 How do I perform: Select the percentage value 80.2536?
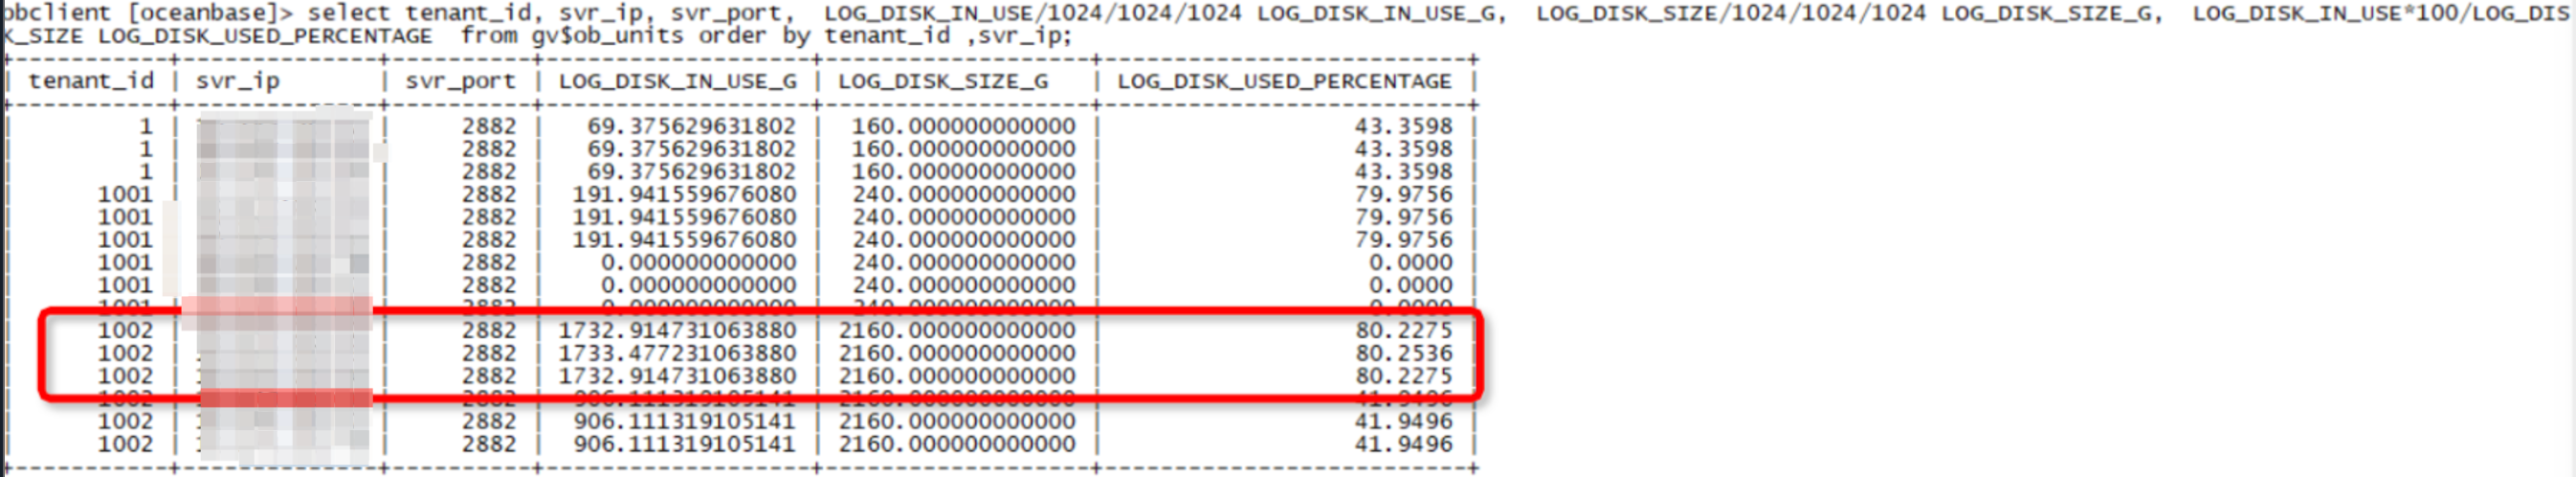click(x=1404, y=354)
